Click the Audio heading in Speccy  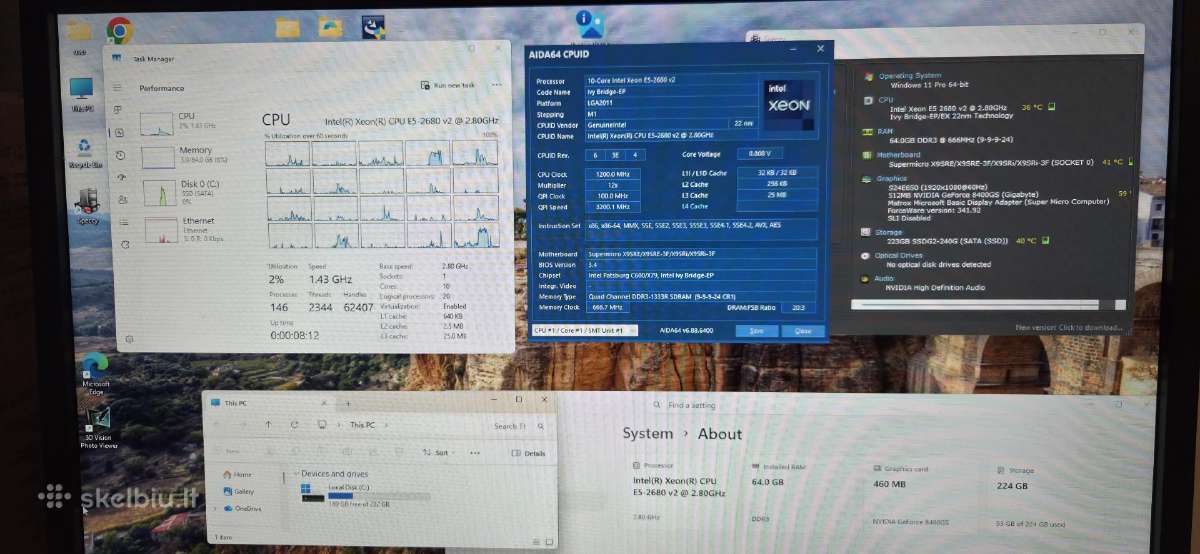click(885, 279)
